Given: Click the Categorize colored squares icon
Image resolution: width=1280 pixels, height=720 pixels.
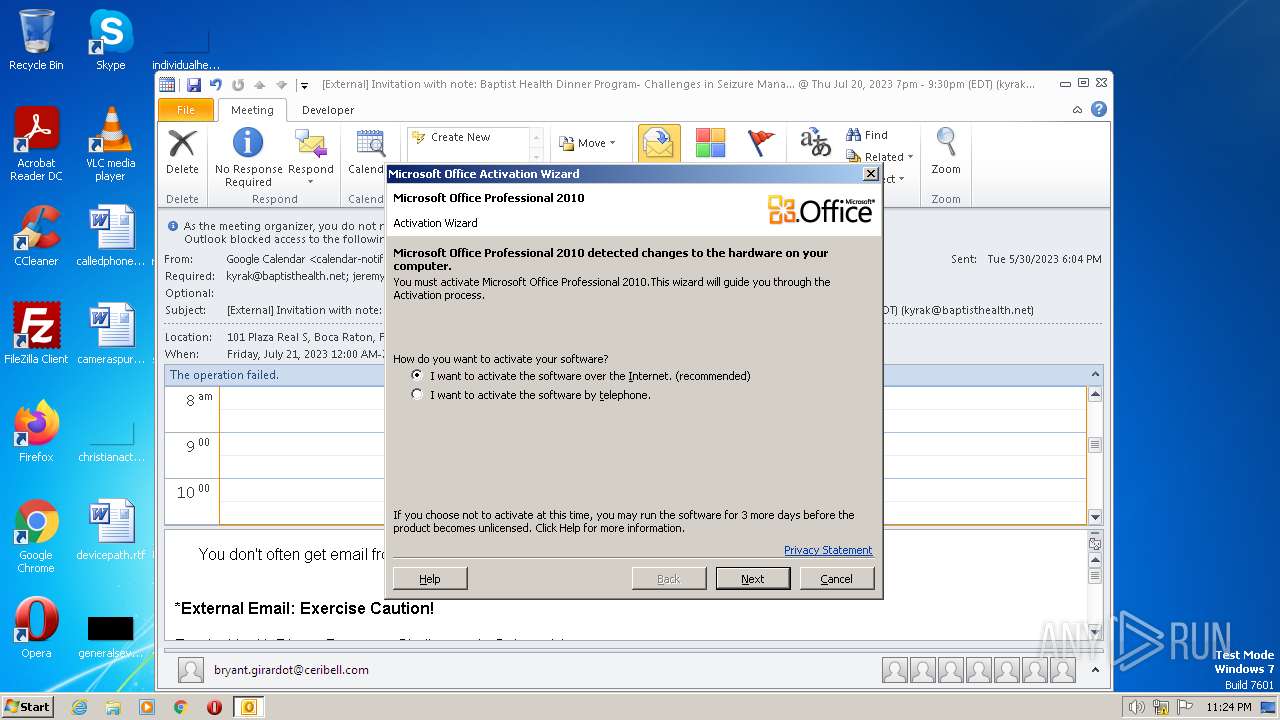Looking at the screenshot, I should [x=710, y=143].
